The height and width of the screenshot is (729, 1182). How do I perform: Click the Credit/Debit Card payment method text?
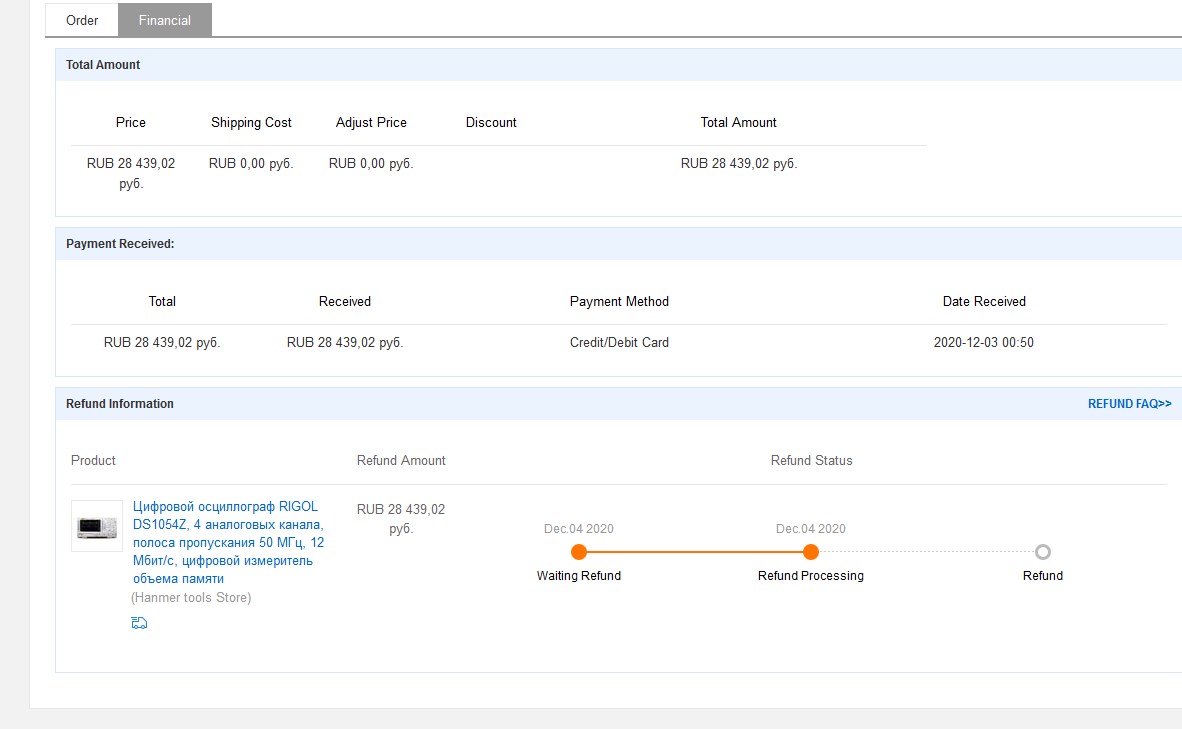point(619,342)
